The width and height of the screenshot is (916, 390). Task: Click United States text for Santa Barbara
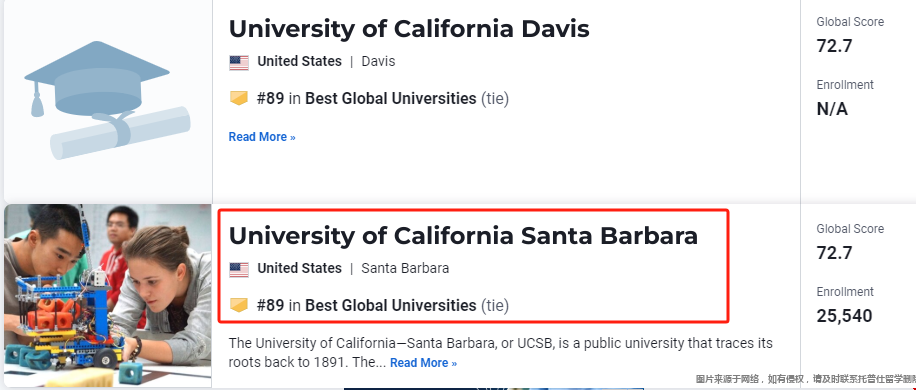(299, 269)
